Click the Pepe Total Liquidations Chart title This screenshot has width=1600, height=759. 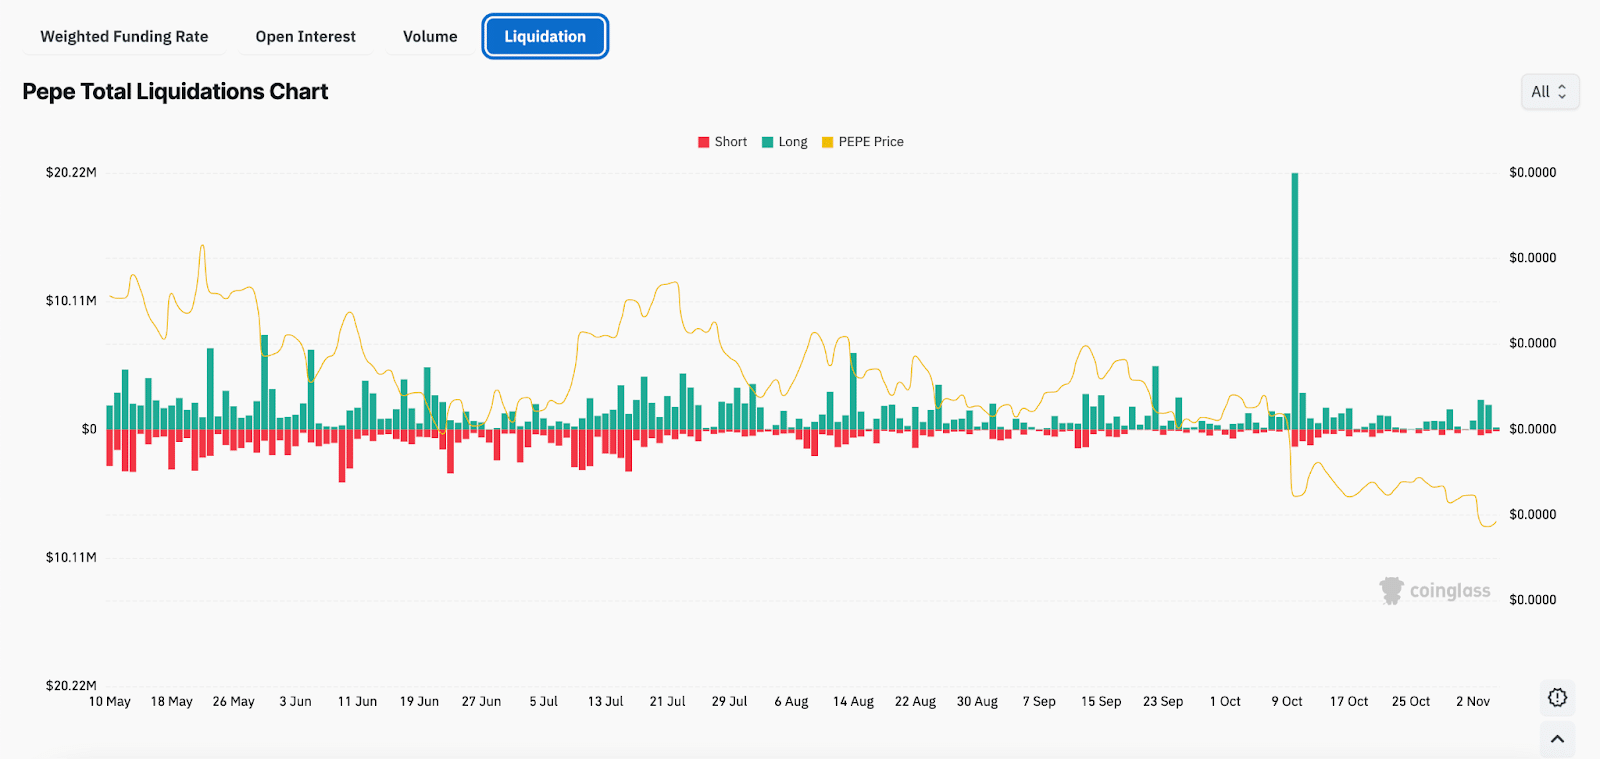tap(175, 92)
